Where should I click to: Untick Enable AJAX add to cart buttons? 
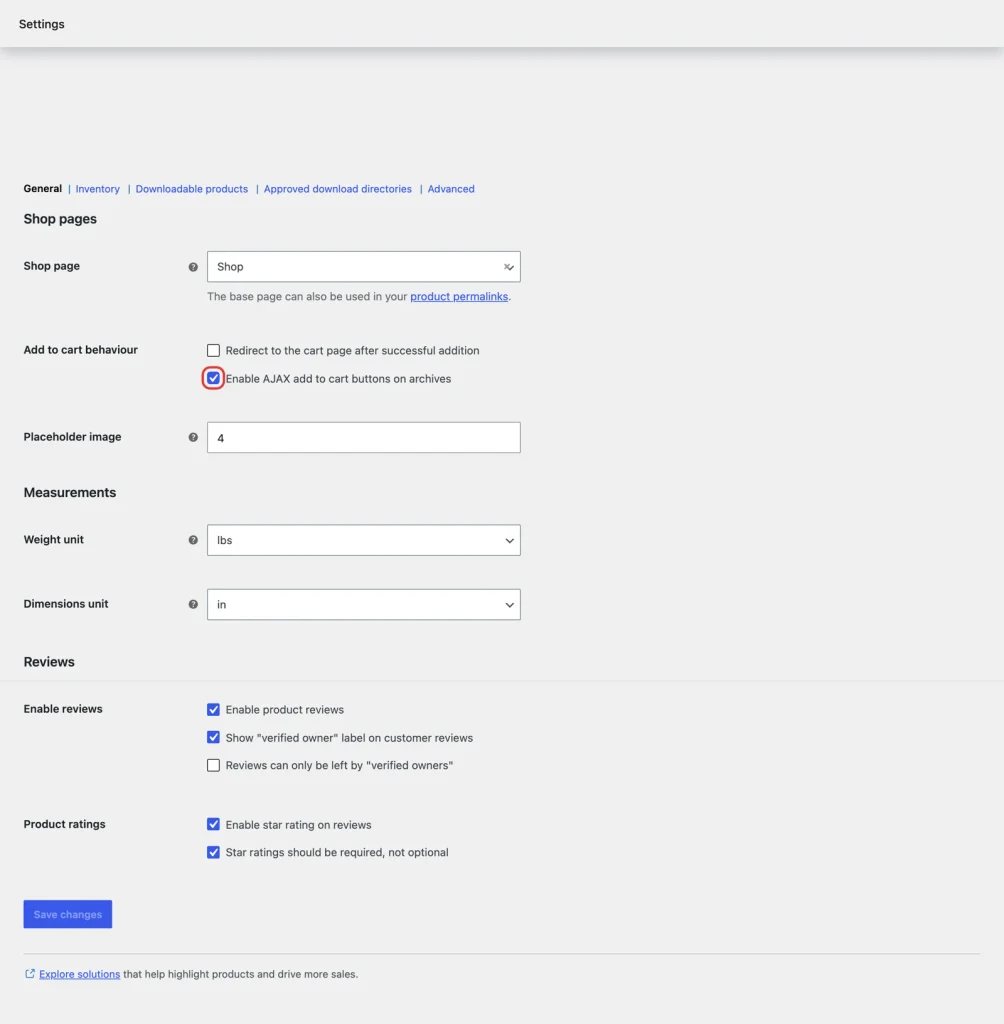pyautogui.click(x=213, y=378)
